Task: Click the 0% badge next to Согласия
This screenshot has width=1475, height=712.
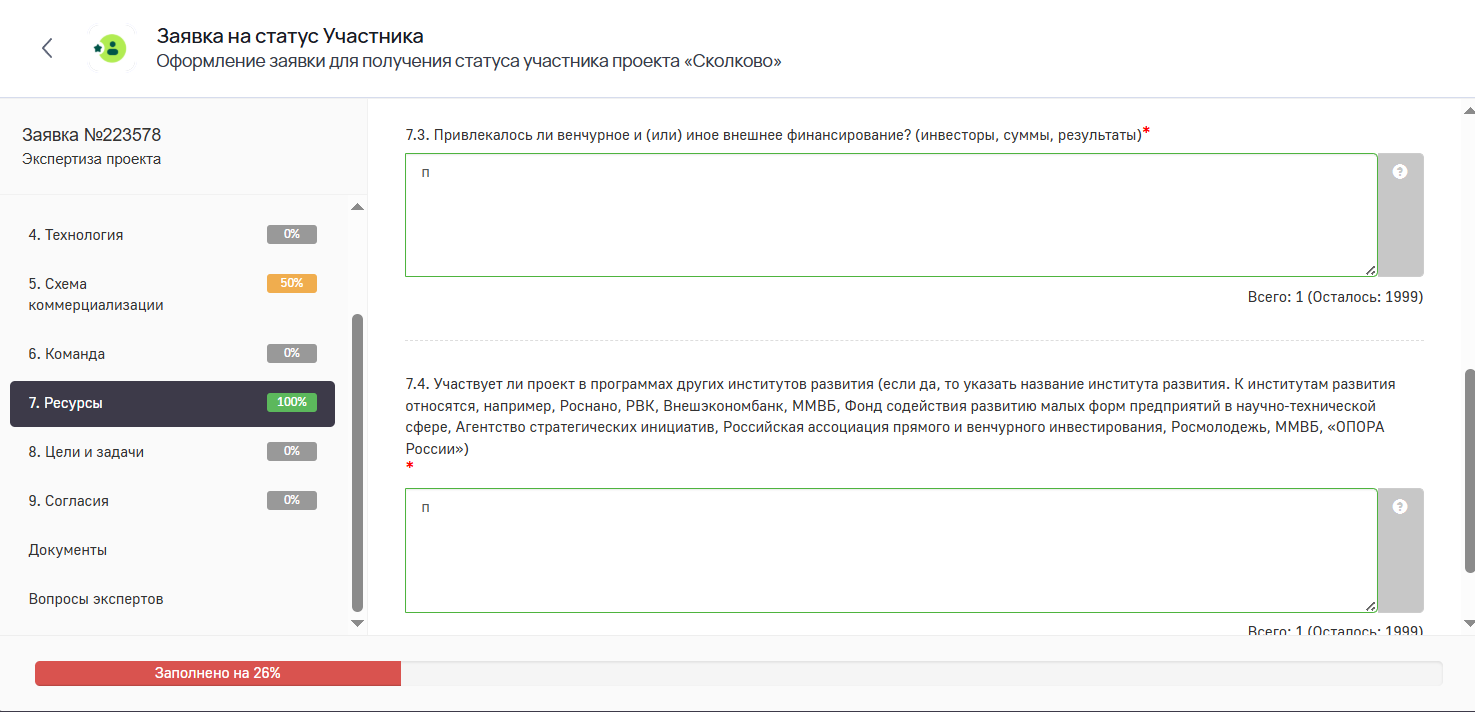Action: point(292,500)
